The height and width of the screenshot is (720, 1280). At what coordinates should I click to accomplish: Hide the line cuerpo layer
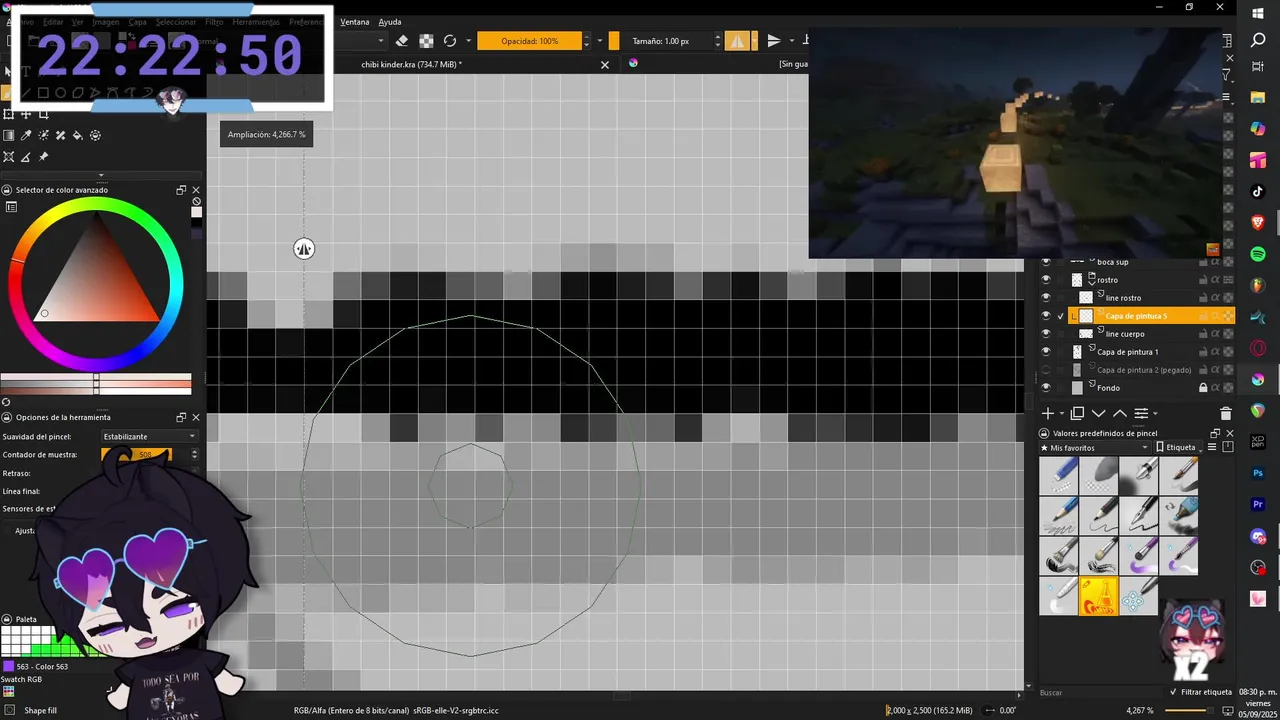point(1046,334)
